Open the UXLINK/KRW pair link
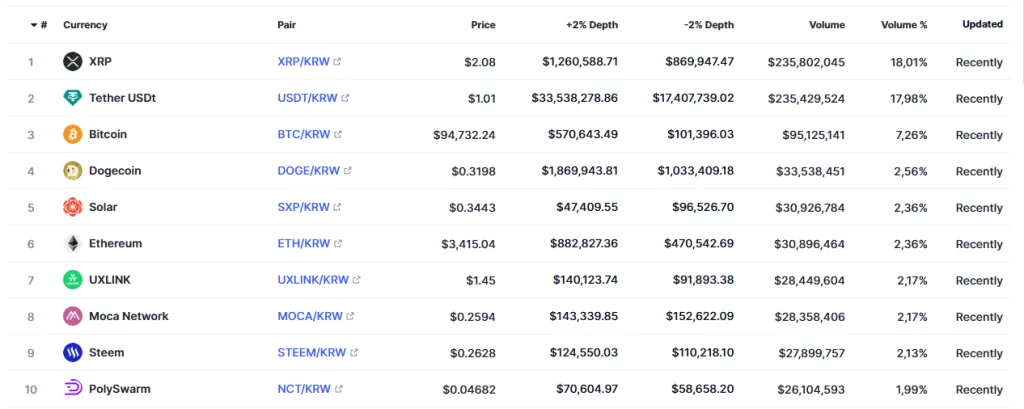The height and width of the screenshot is (409, 1024). (x=313, y=280)
